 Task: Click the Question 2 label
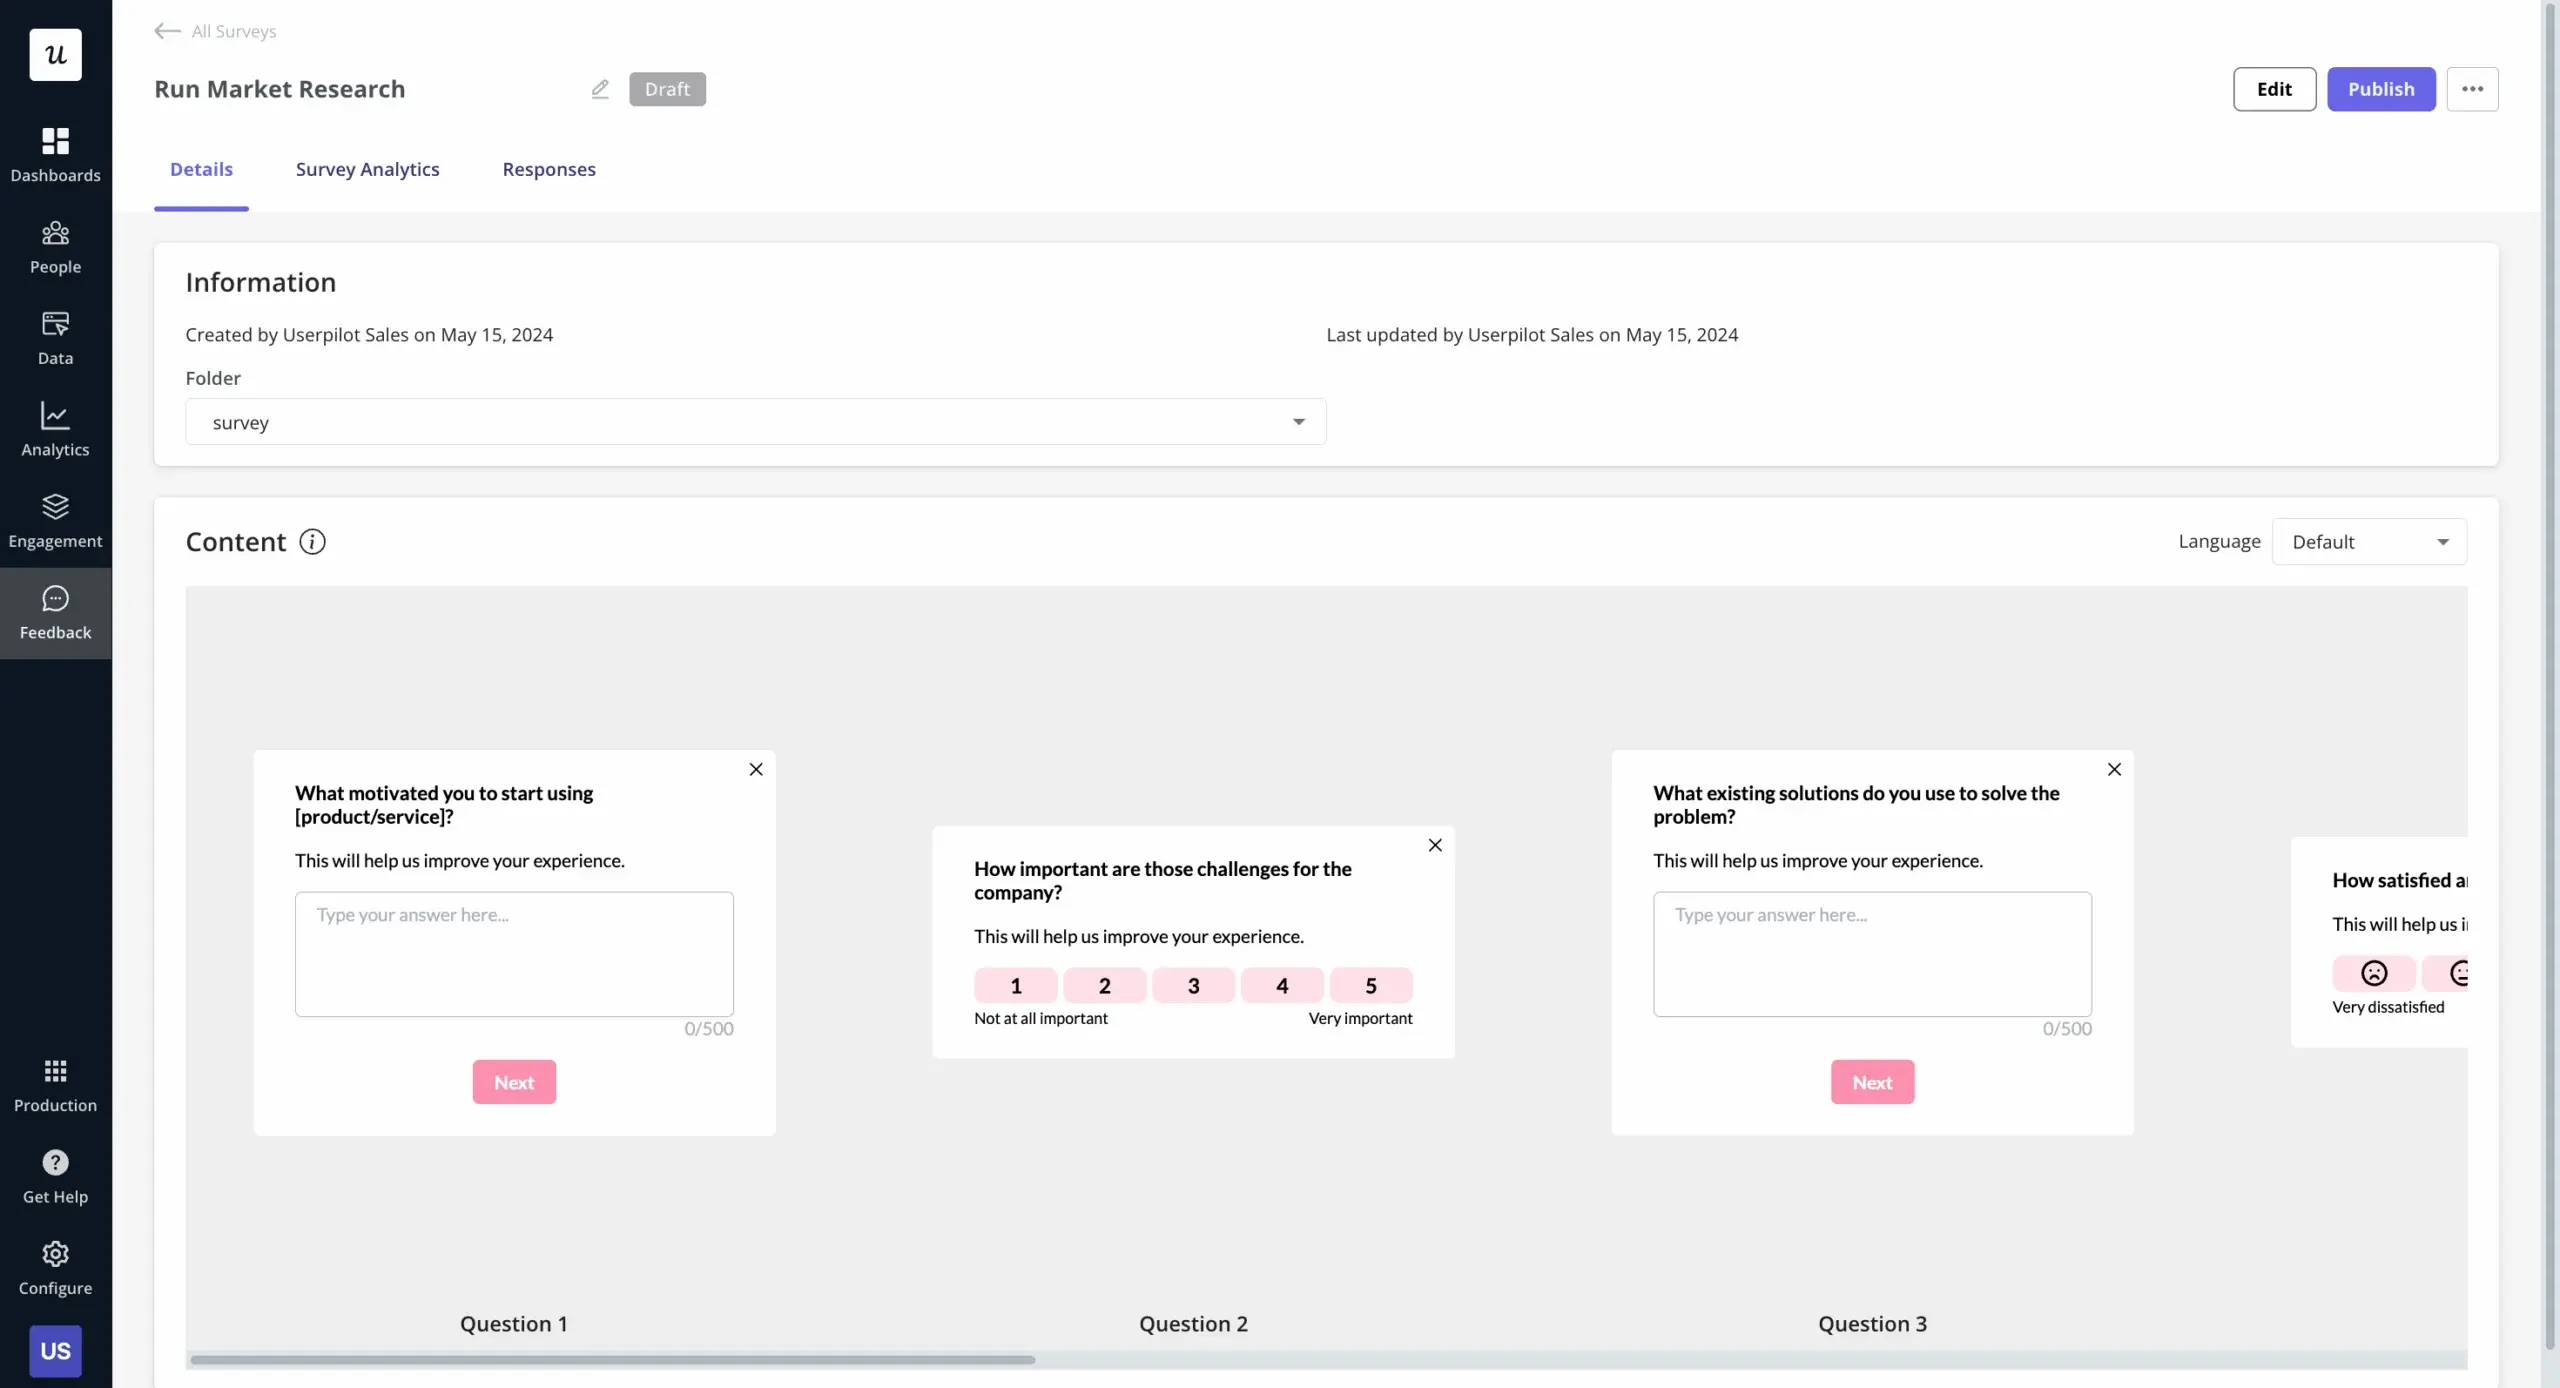1193,1323
